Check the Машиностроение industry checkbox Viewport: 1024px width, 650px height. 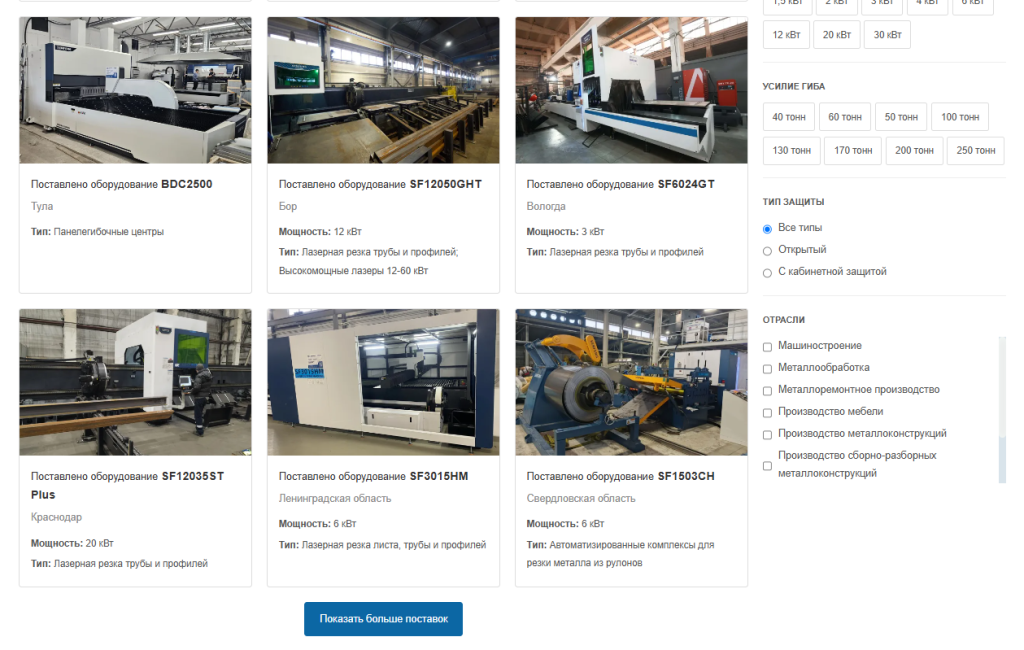pyautogui.click(x=767, y=347)
